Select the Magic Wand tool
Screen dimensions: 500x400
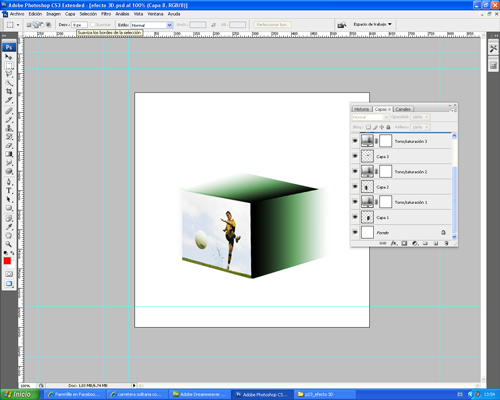point(9,83)
